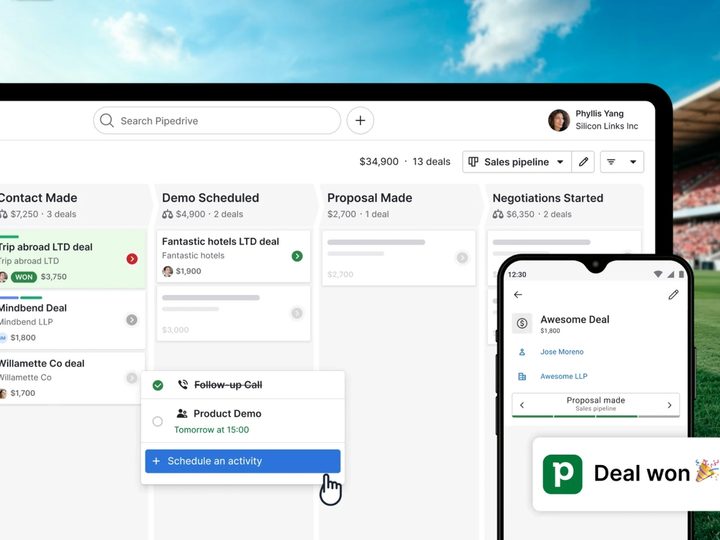Tap the building icon beside Awesome LLP
This screenshot has width=720, height=540.
pos(522,377)
